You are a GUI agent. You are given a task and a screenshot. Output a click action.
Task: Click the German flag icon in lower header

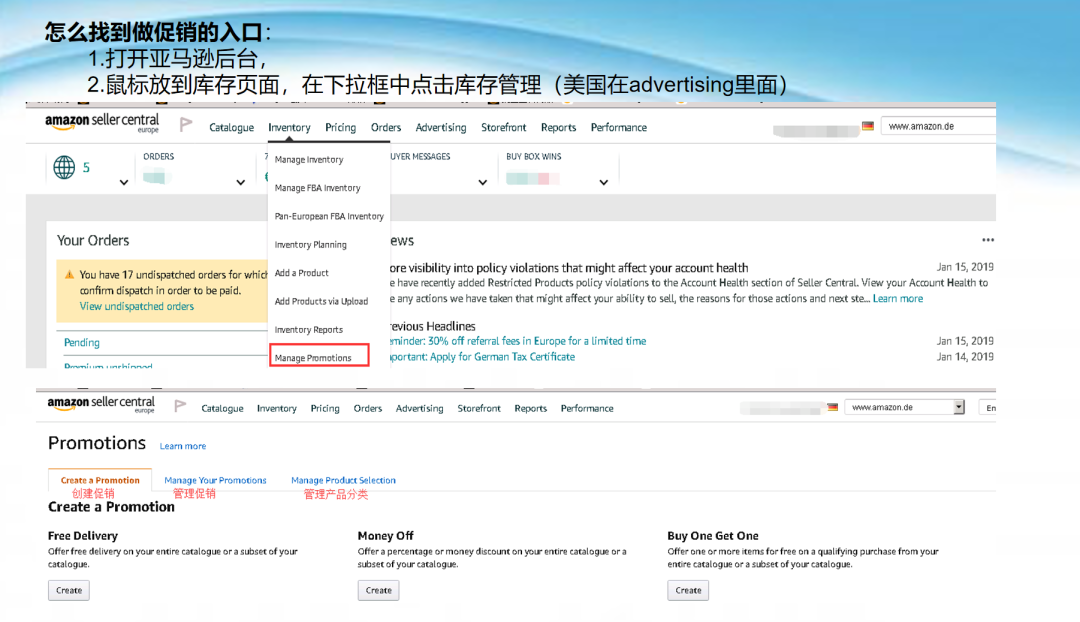pyautogui.click(x=833, y=407)
